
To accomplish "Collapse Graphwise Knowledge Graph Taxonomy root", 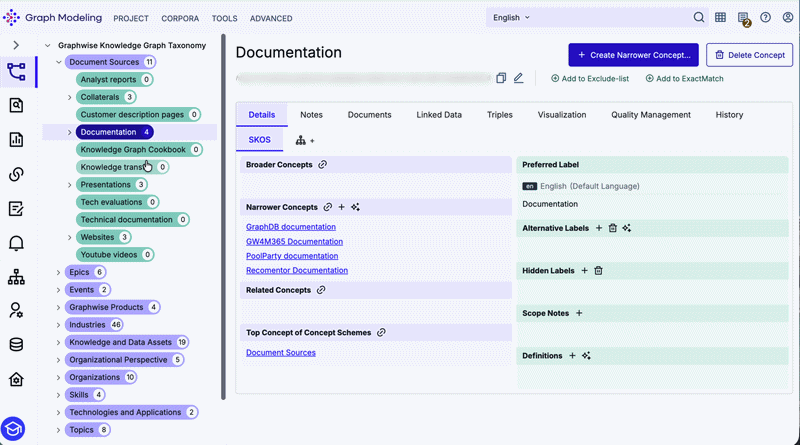I will coord(47,45).
